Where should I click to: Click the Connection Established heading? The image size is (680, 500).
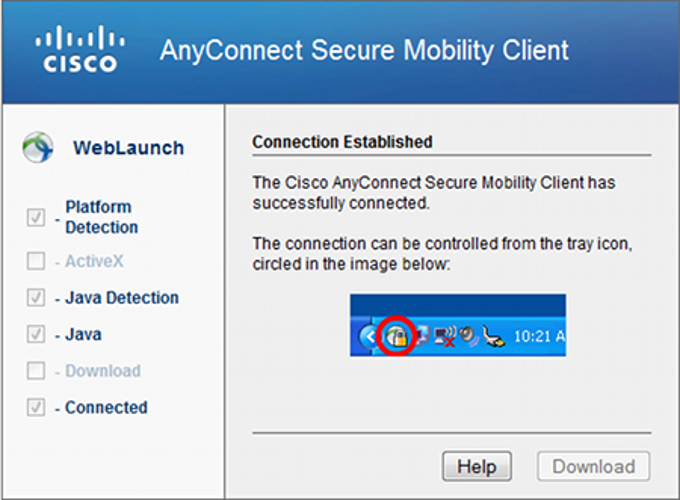coord(342,142)
